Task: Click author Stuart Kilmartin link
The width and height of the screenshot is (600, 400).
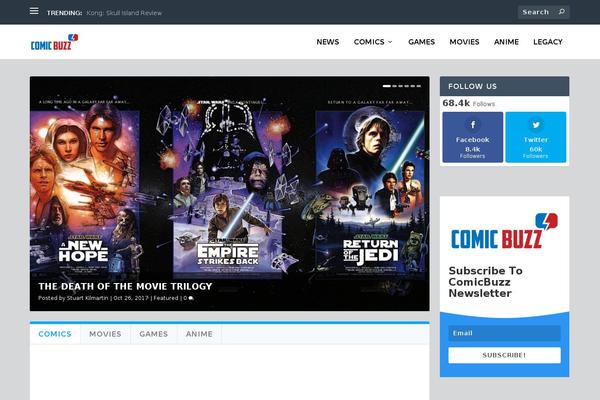Action: click(x=88, y=298)
